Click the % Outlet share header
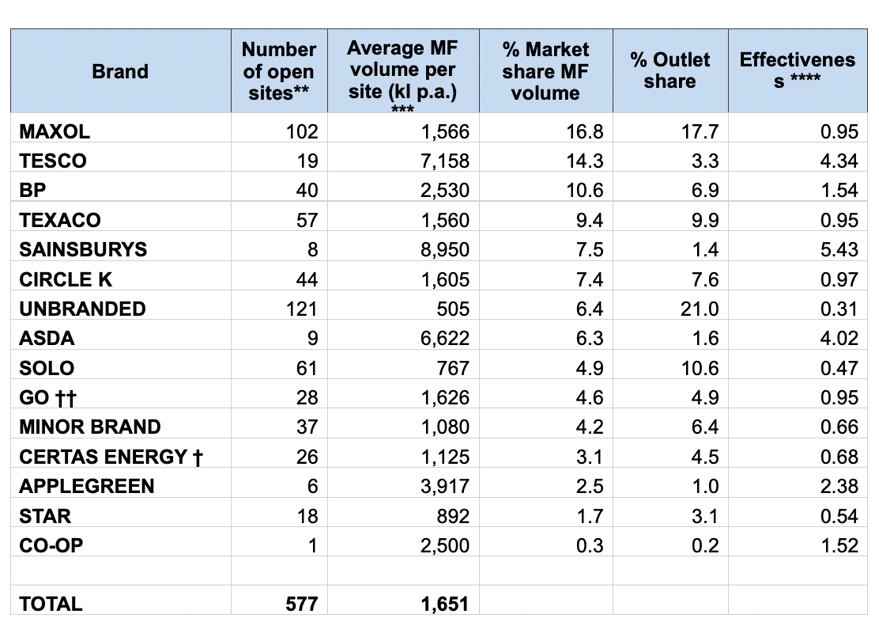 coord(669,71)
